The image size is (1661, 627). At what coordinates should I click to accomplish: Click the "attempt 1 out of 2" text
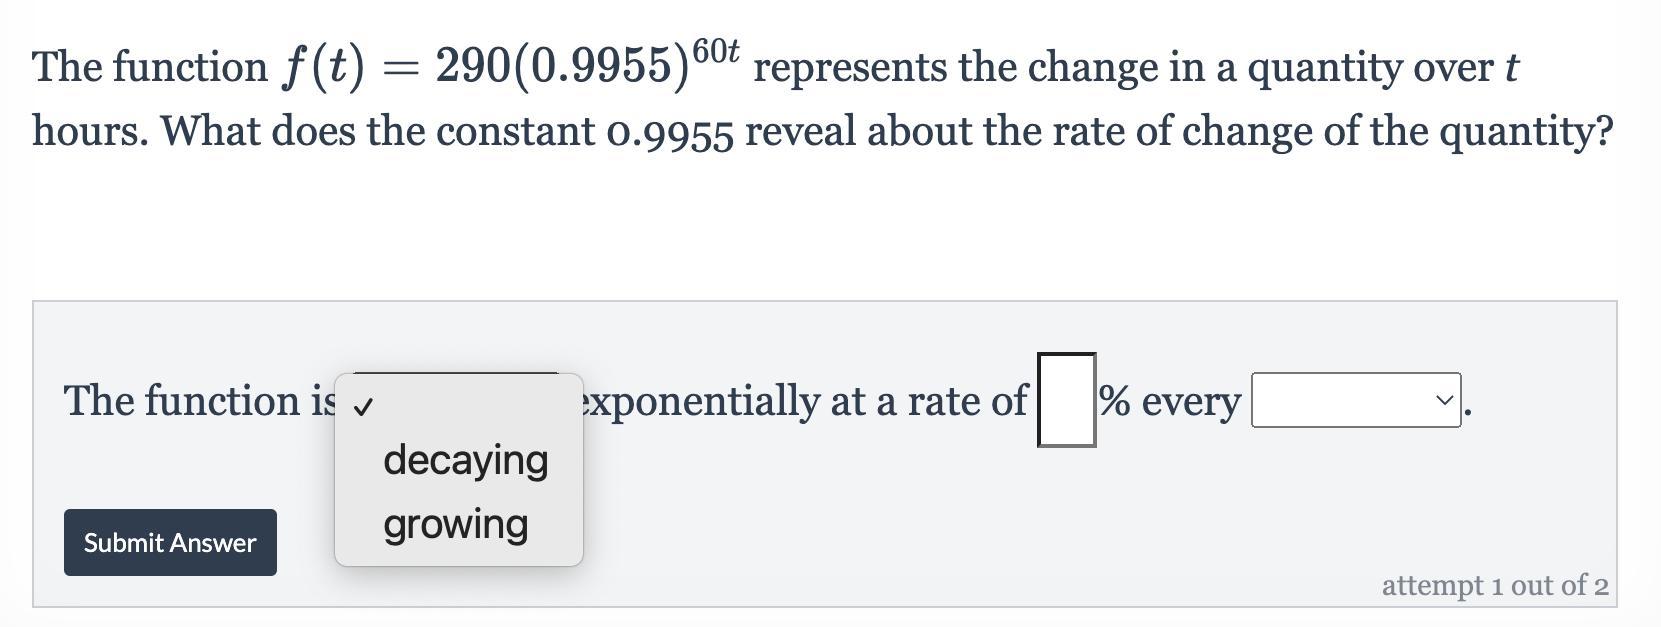[1495, 585]
